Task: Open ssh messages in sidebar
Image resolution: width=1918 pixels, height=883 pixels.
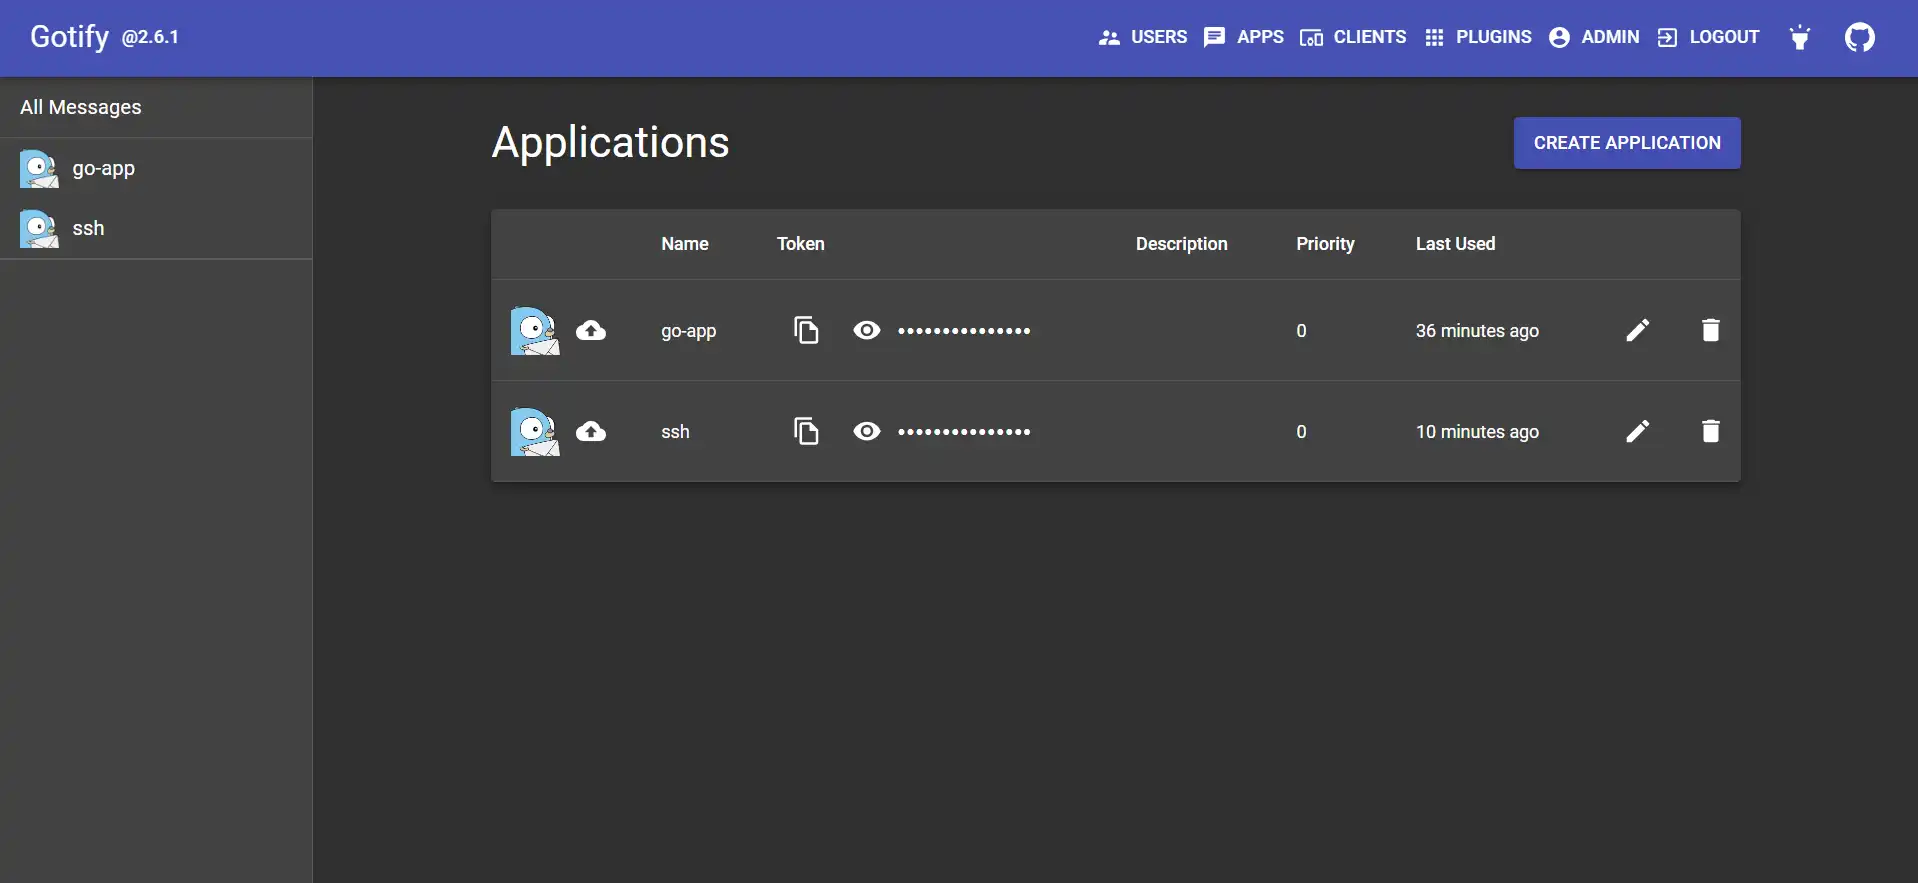Action: [156, 228]
